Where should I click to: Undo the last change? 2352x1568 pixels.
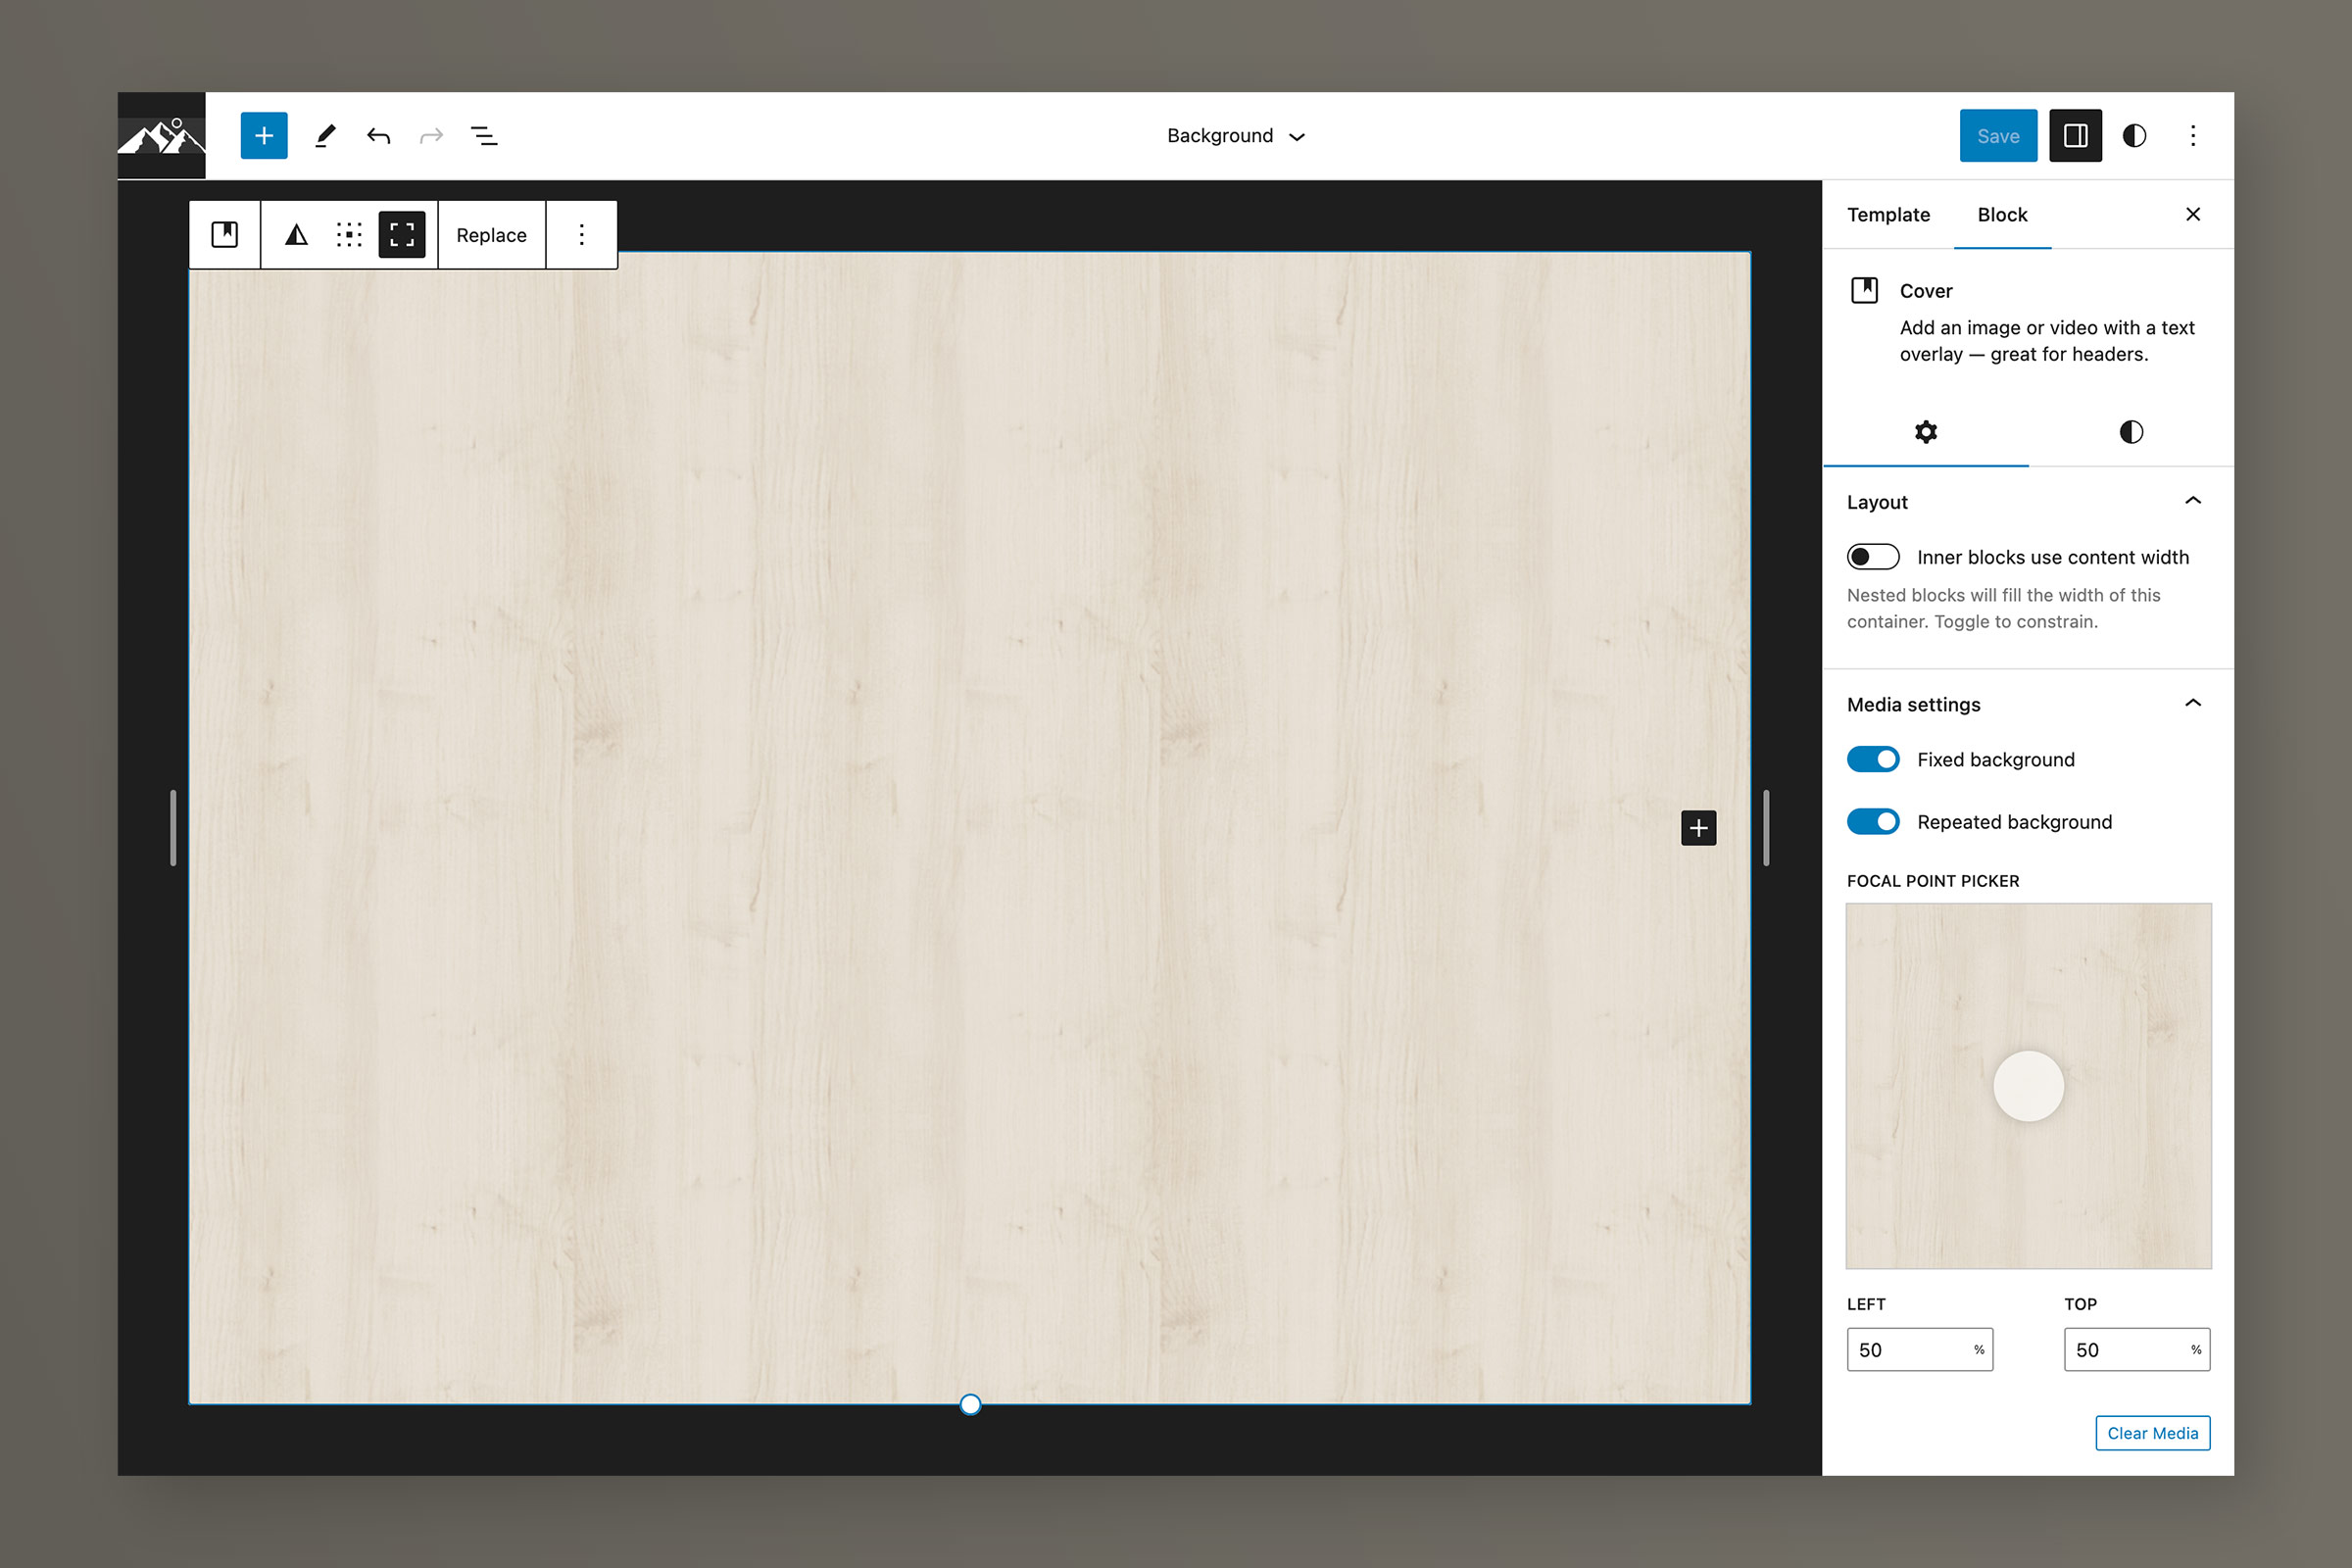tap(378, 136)
